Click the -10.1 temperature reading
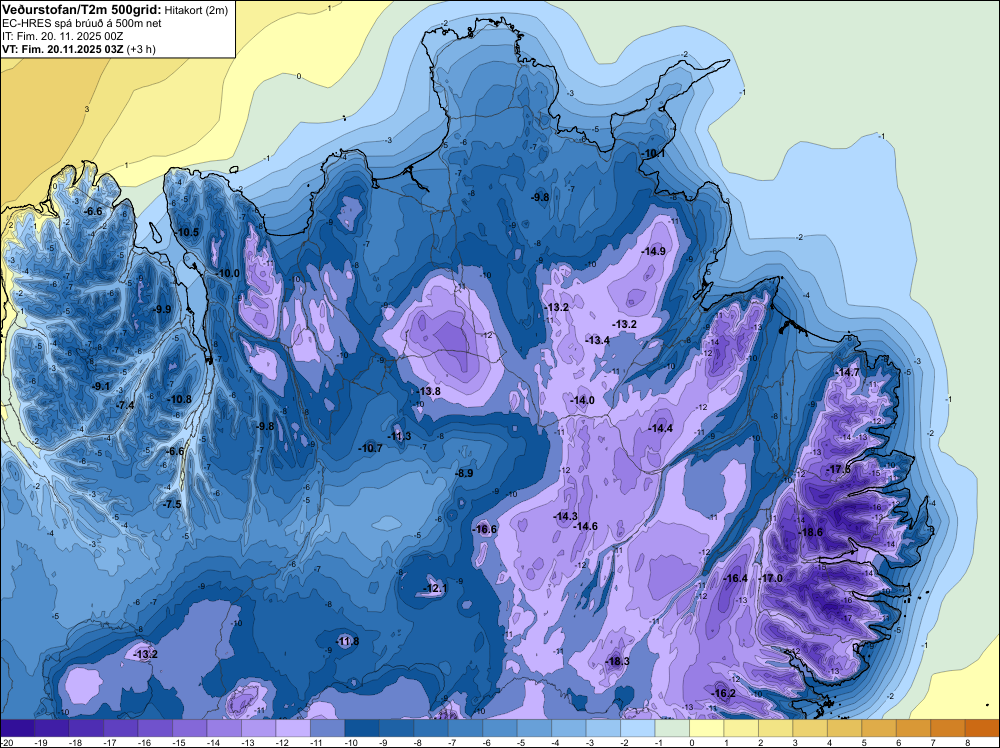This screenshot has height=748, width=1000. tap(653, 154)
